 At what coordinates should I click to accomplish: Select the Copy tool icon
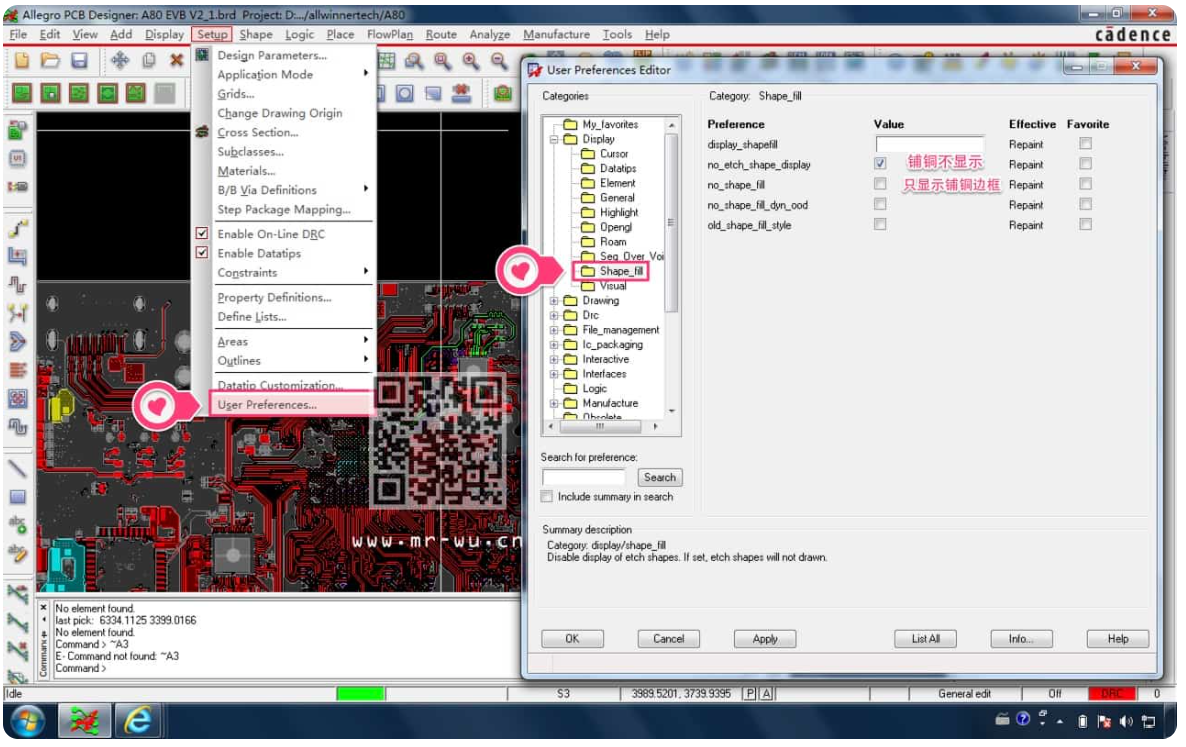coord(149,60)
